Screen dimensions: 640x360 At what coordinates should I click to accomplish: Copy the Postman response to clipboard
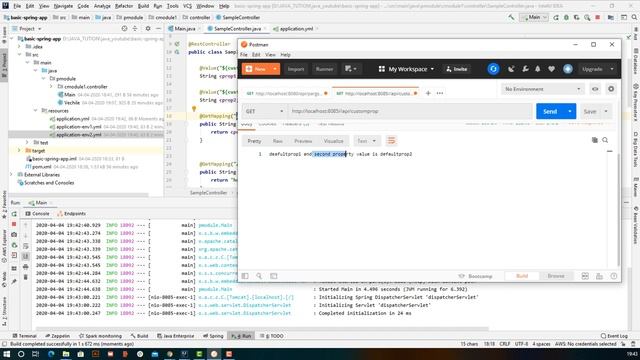click(595, 140)
